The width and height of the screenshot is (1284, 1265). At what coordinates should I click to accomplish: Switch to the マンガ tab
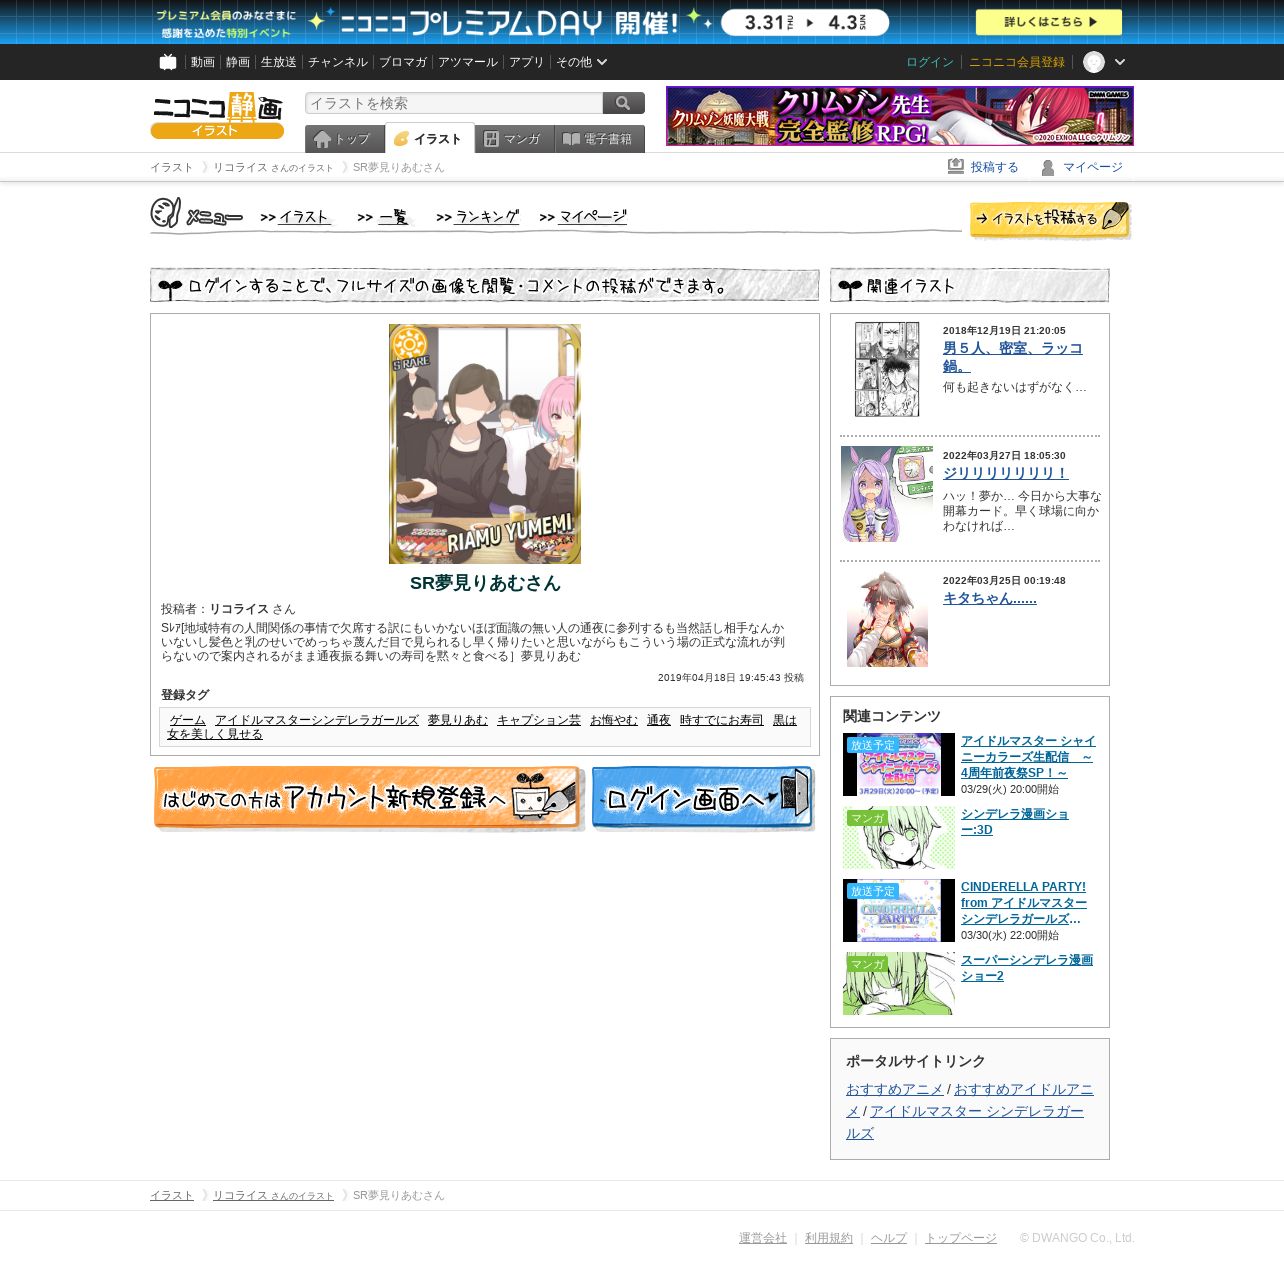tap(515, 139)
